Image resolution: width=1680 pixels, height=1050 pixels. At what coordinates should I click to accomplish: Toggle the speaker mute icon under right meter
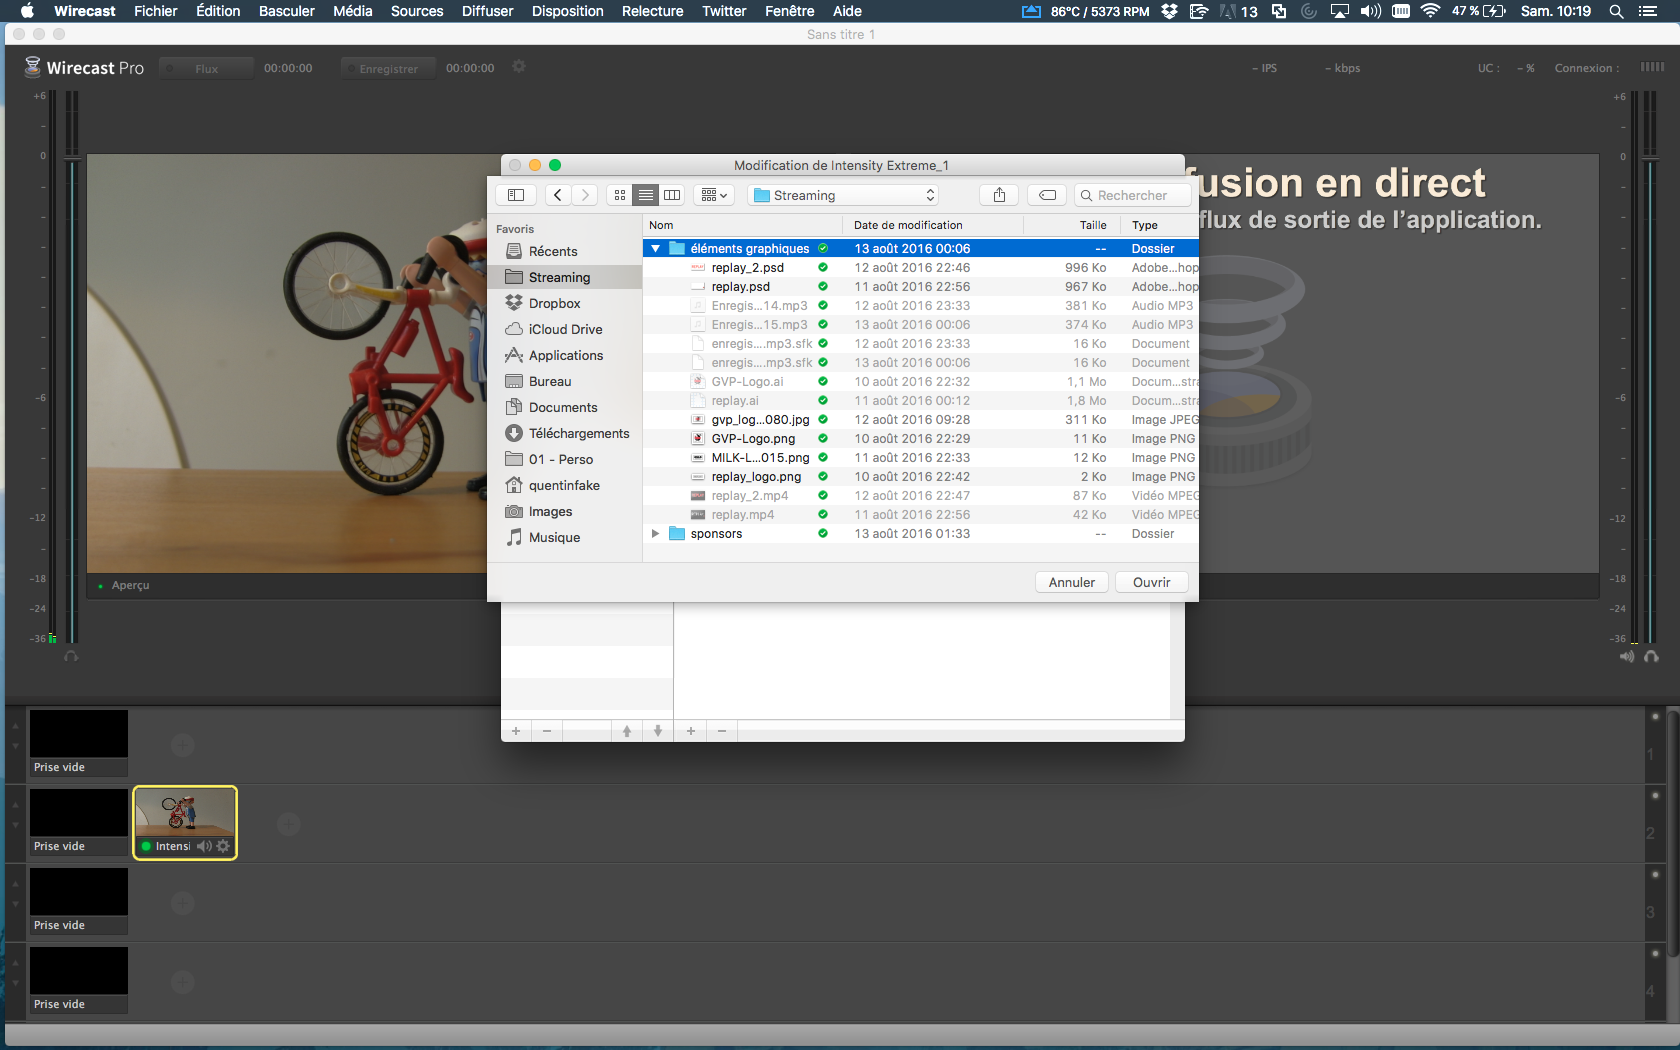coord(1627,657)
